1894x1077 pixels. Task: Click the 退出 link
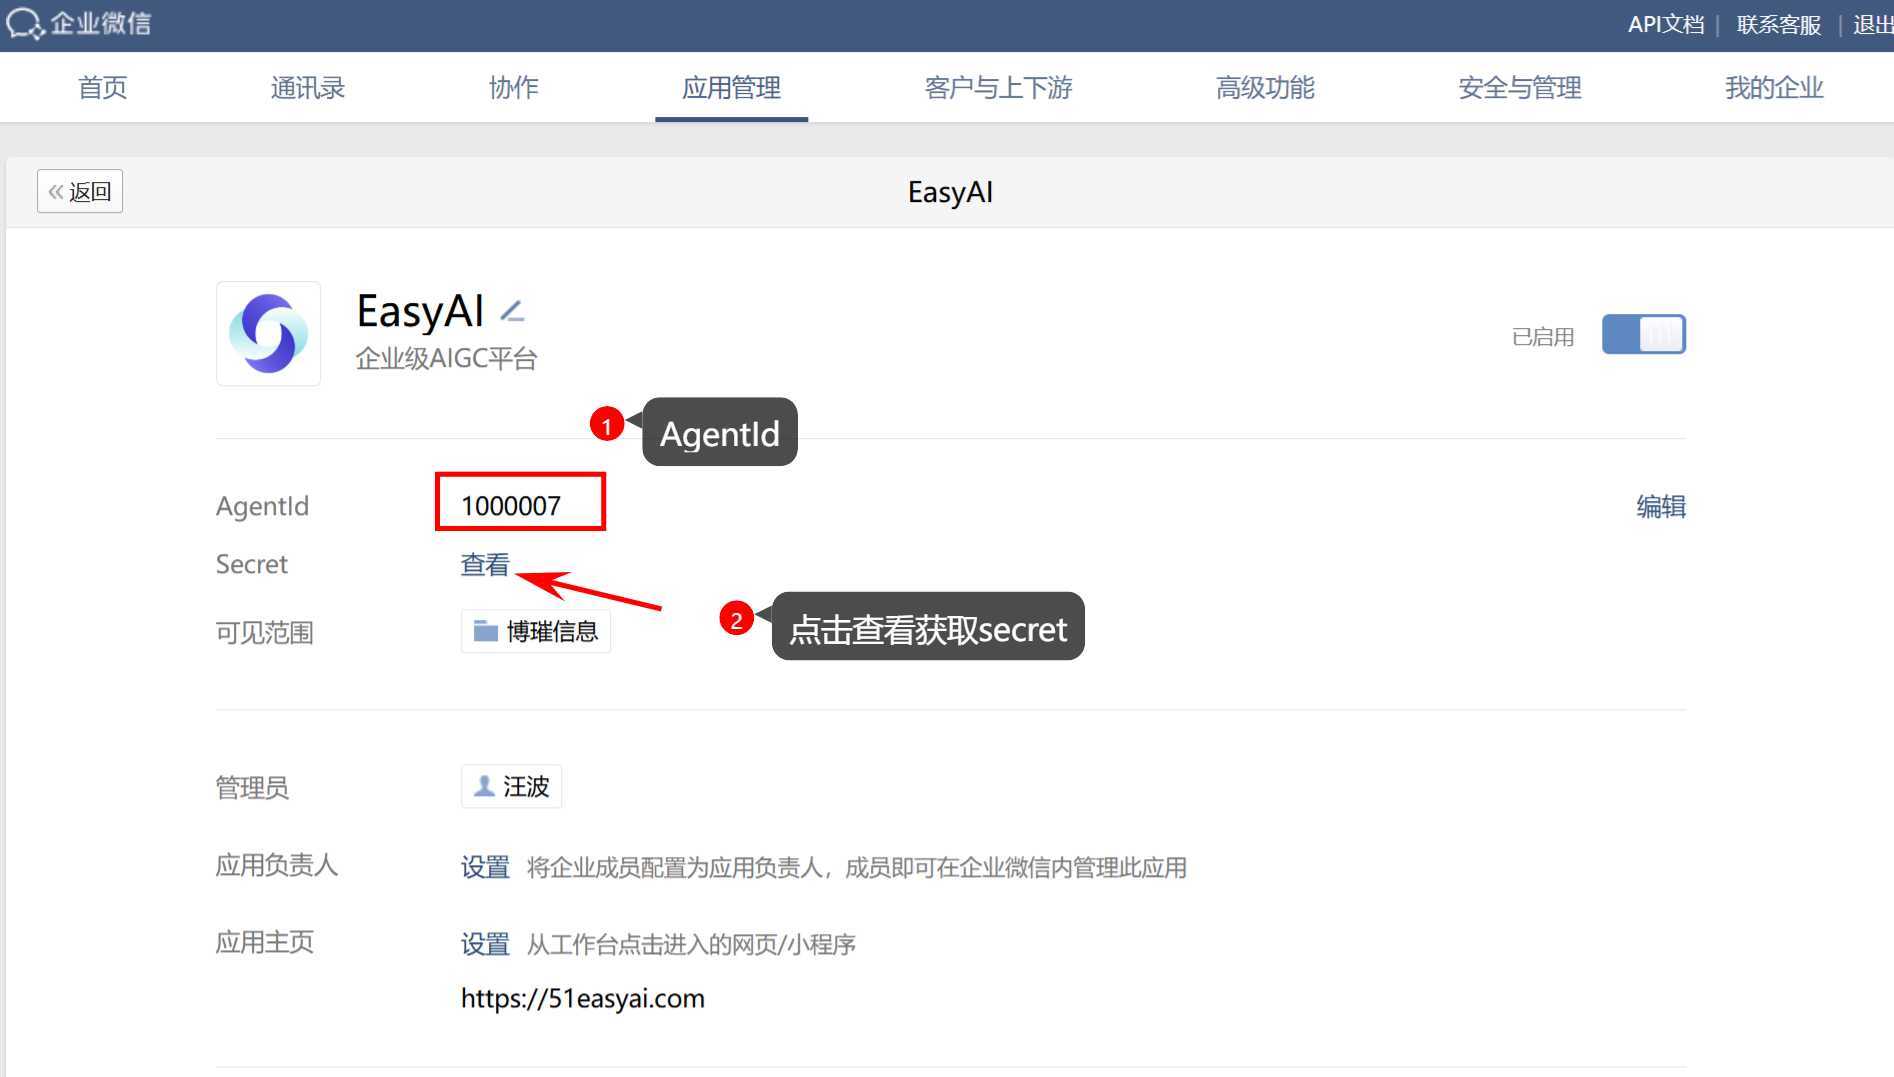(x=1873, y=24)
